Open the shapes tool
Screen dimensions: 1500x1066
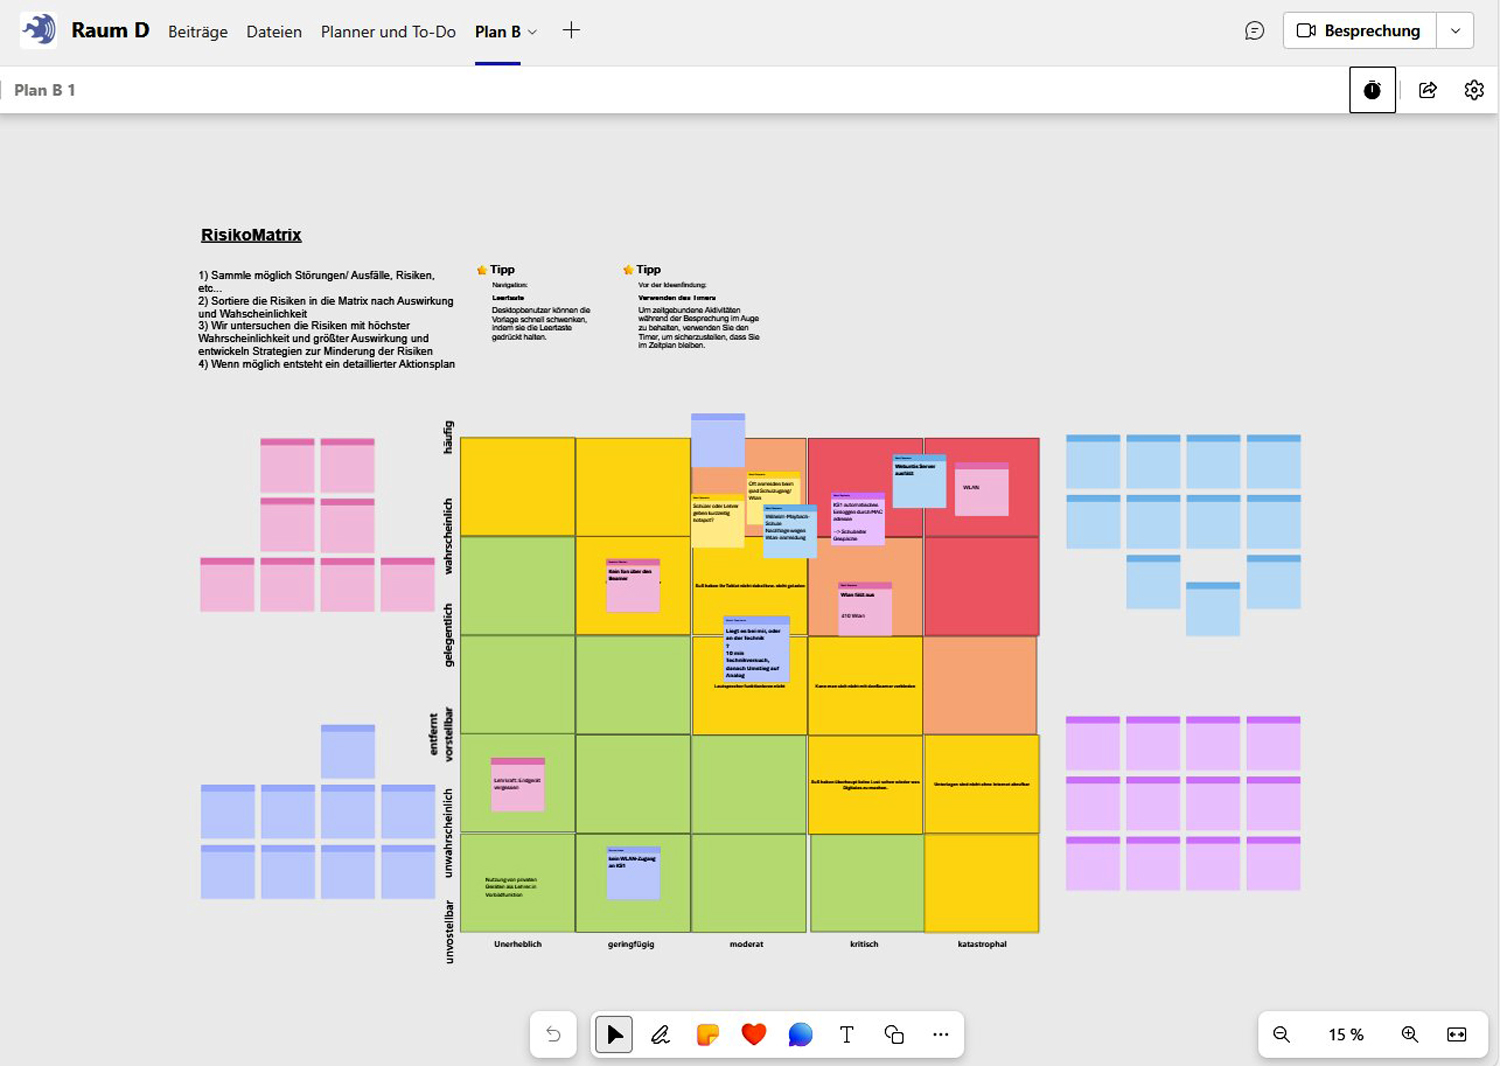coord(894,1035)
